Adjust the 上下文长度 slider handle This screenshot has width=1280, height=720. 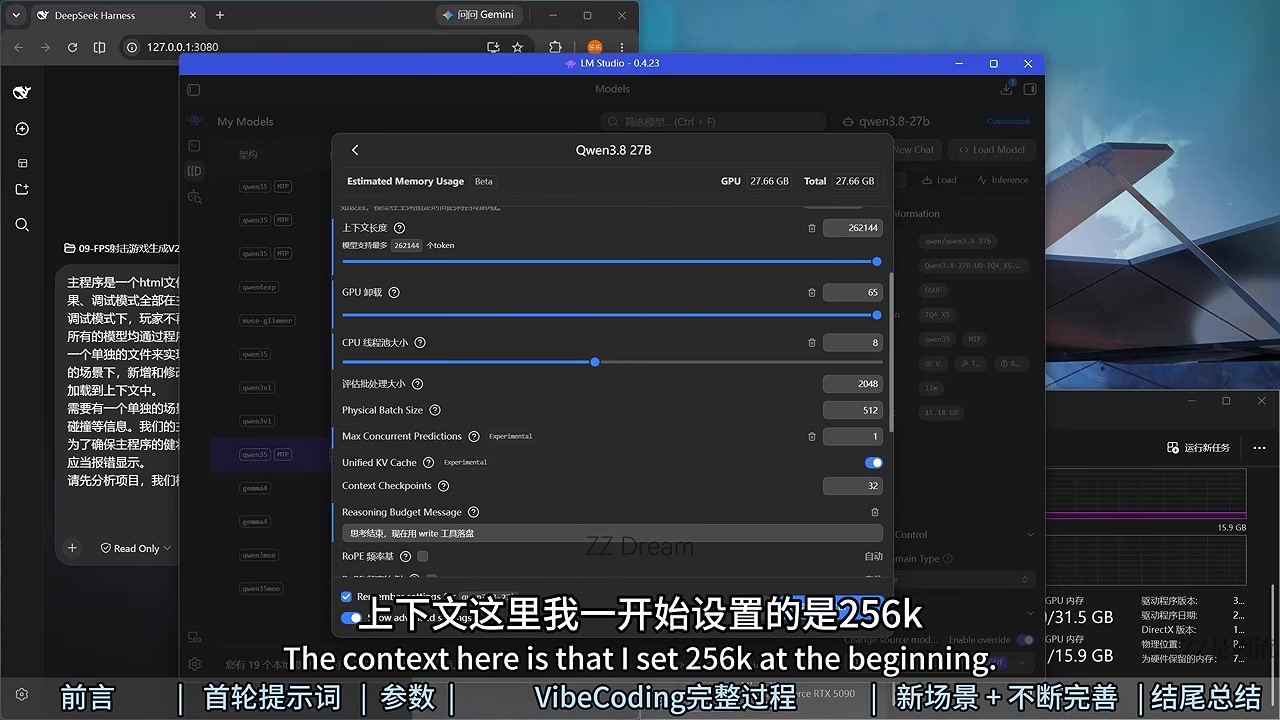point(877,262)
